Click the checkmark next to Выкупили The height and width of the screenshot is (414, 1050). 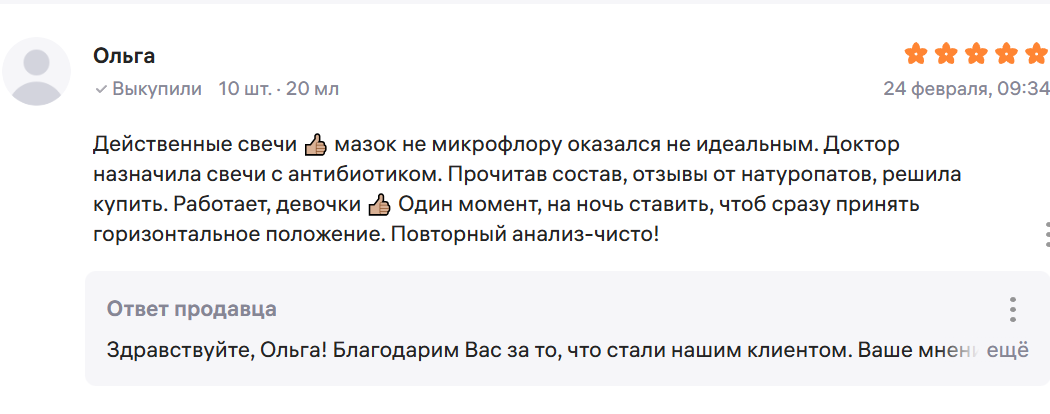click(x=100, y=89)
